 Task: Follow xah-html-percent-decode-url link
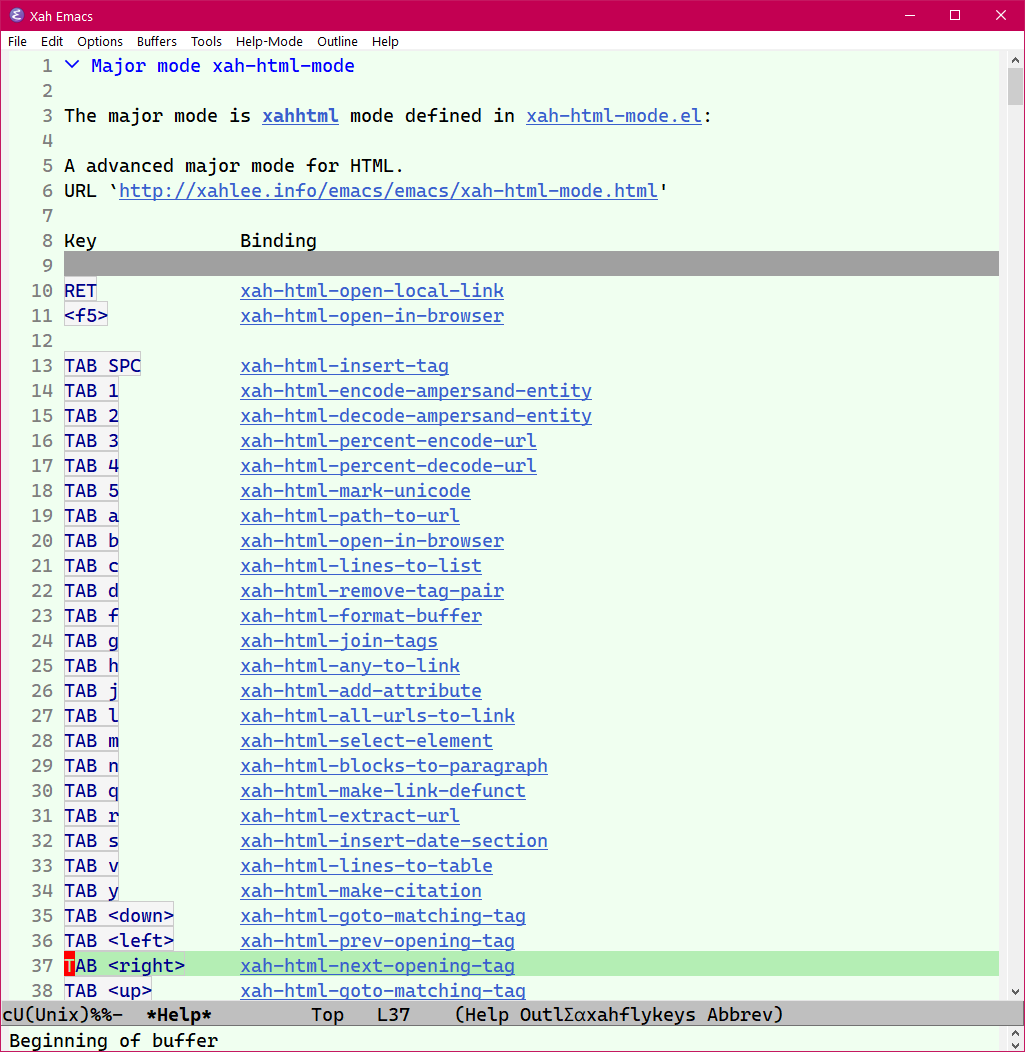click(x=388, y=466)
